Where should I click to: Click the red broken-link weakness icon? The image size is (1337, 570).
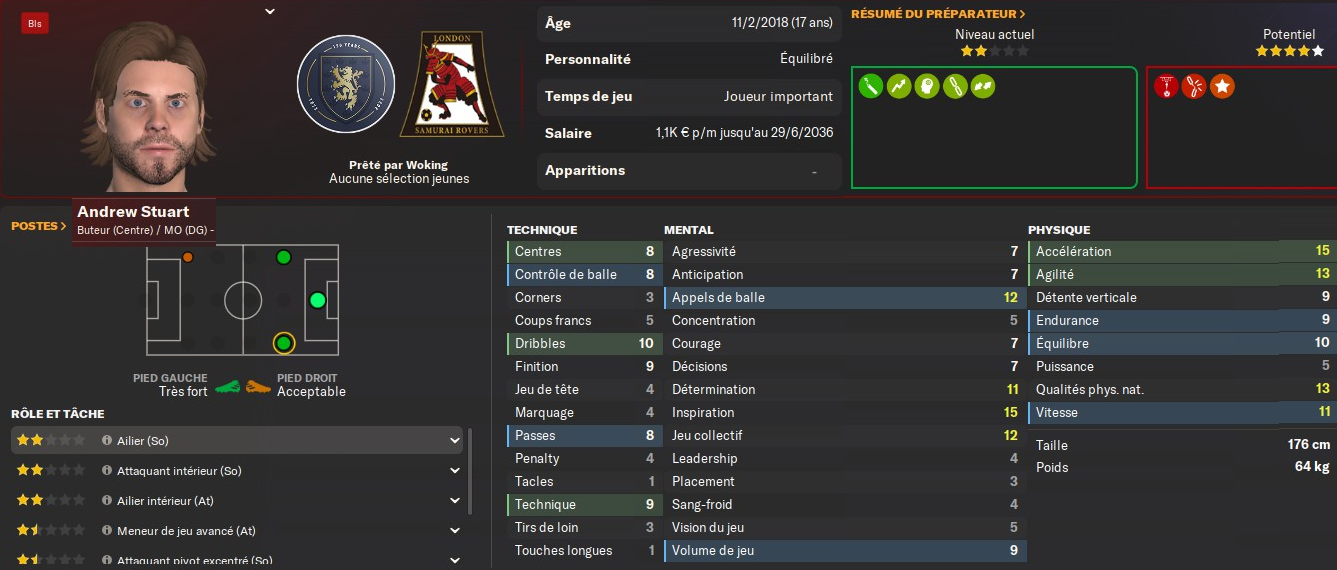pyautogui.click(x=1193, y=87)
